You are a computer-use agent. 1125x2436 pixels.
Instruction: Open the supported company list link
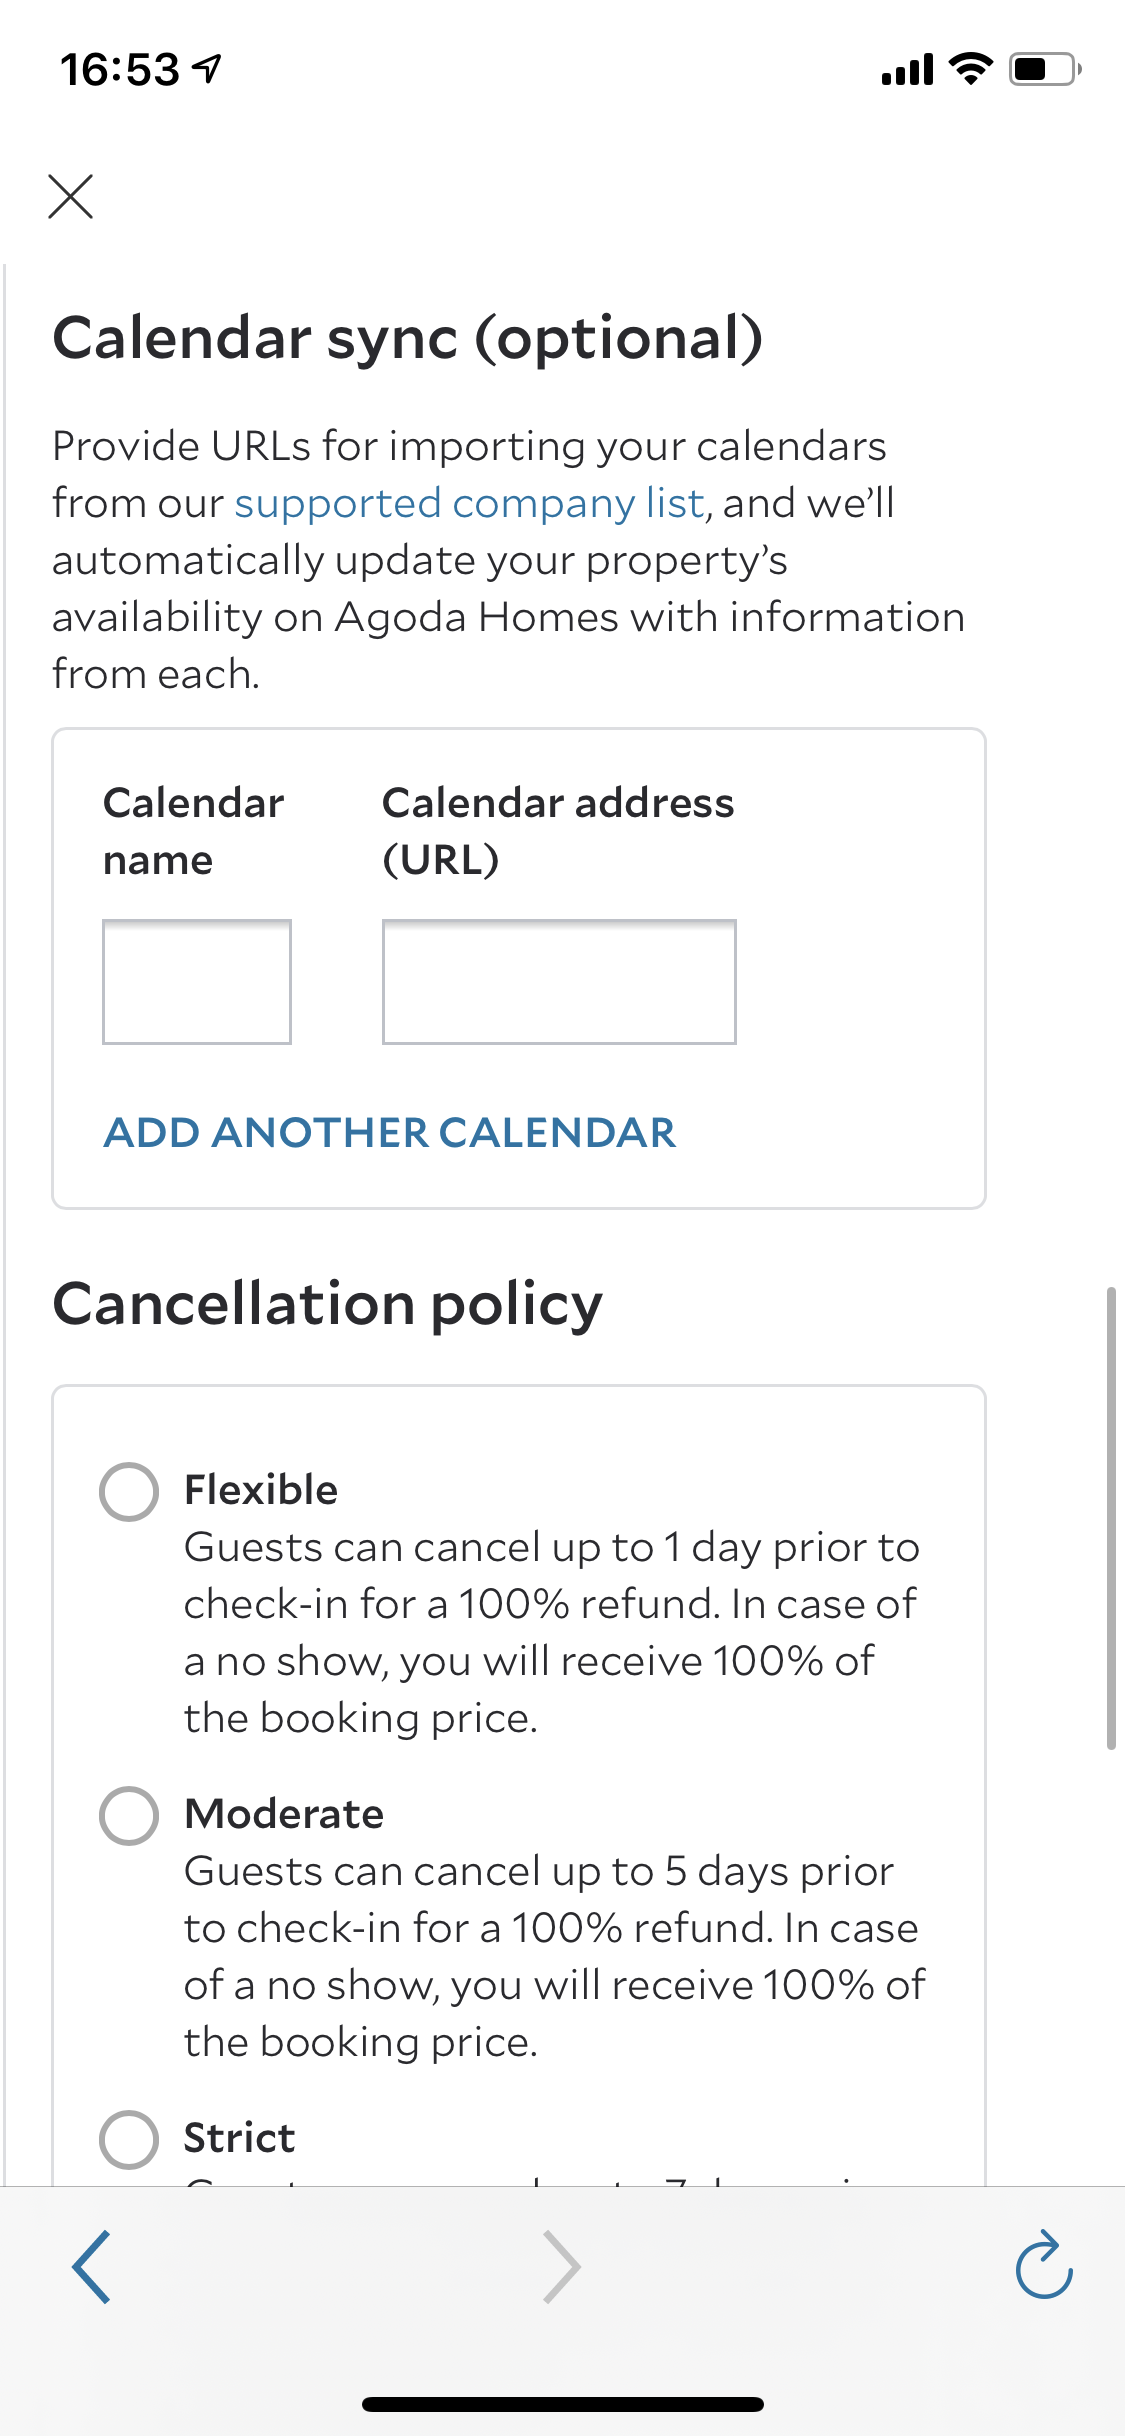pos(469,503)
